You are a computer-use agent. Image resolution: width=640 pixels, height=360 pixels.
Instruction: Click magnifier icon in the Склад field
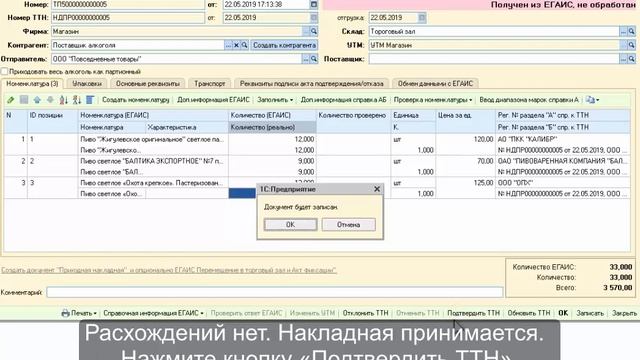[x=631, y=31]
